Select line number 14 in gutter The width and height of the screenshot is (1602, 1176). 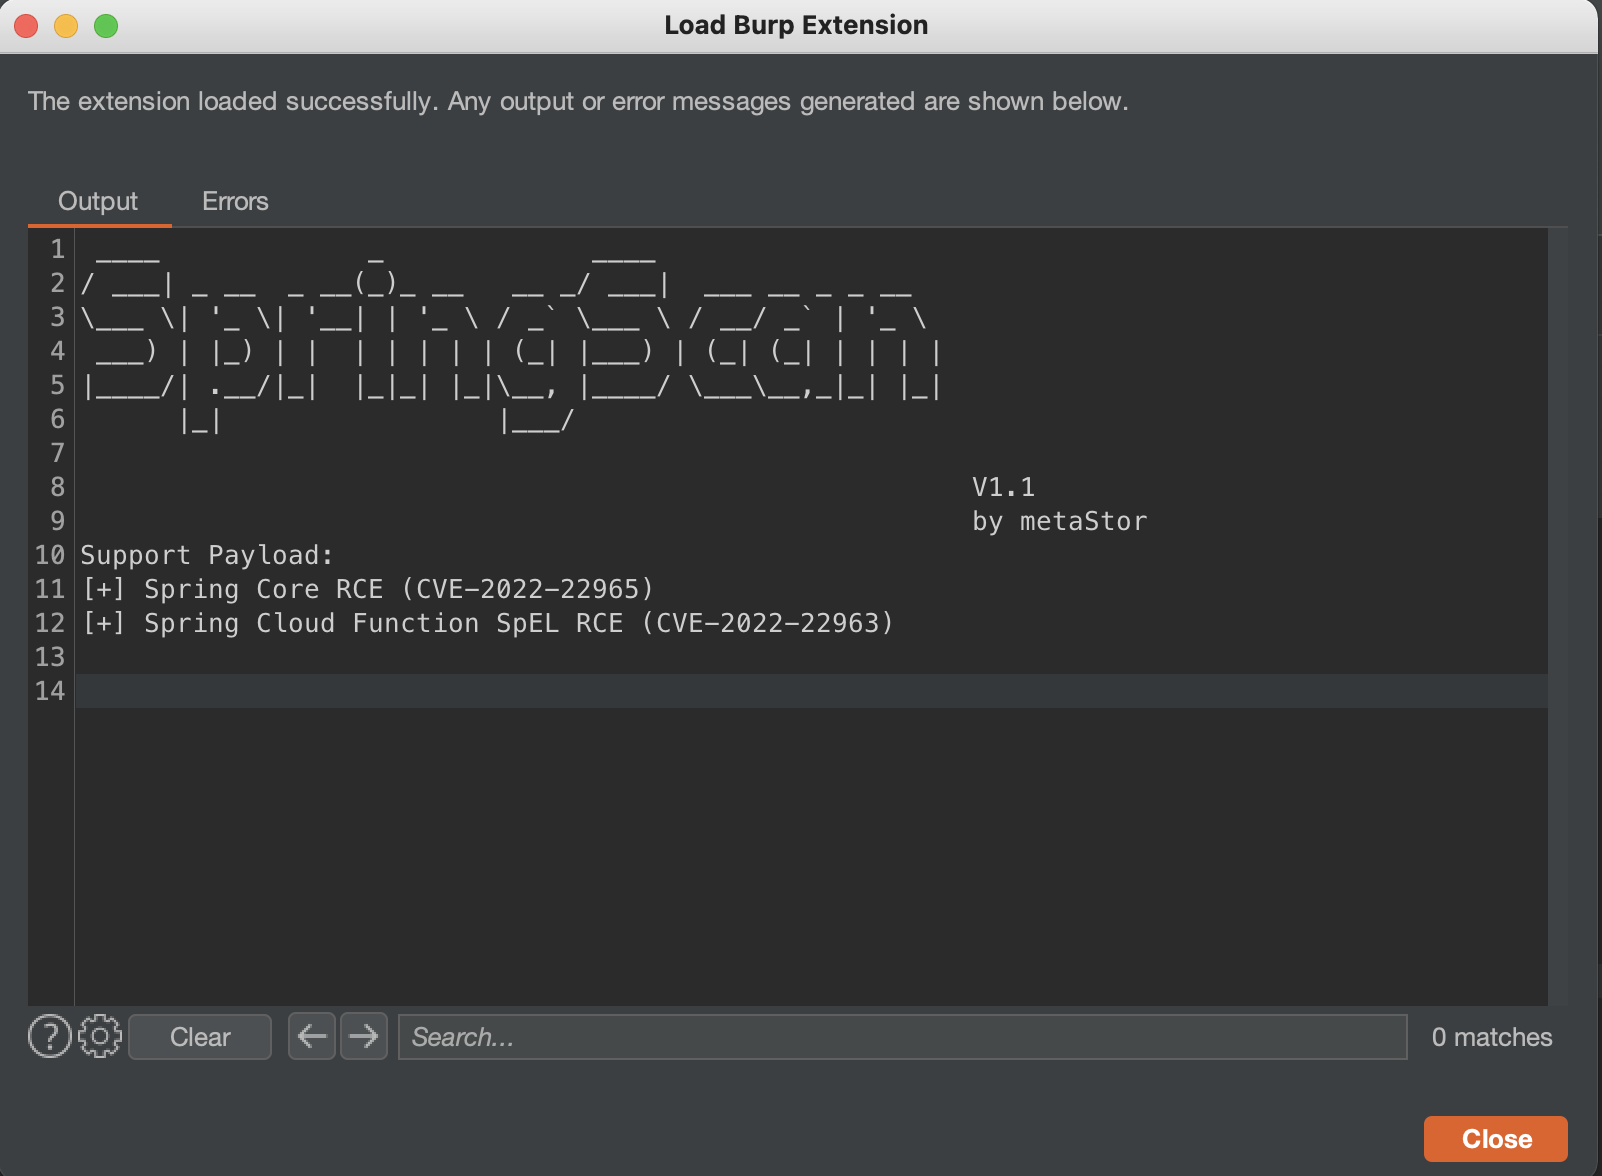coord(50,691)
